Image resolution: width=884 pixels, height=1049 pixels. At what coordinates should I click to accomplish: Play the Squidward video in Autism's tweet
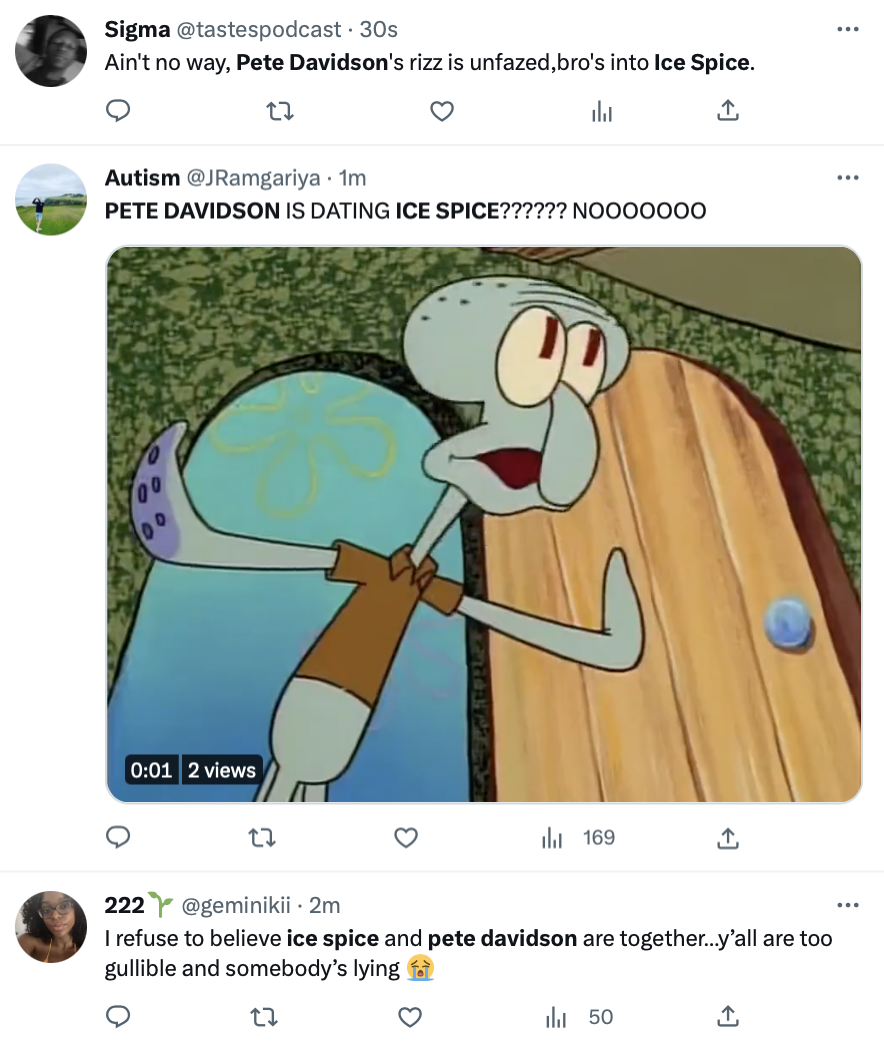pos(484,523)
